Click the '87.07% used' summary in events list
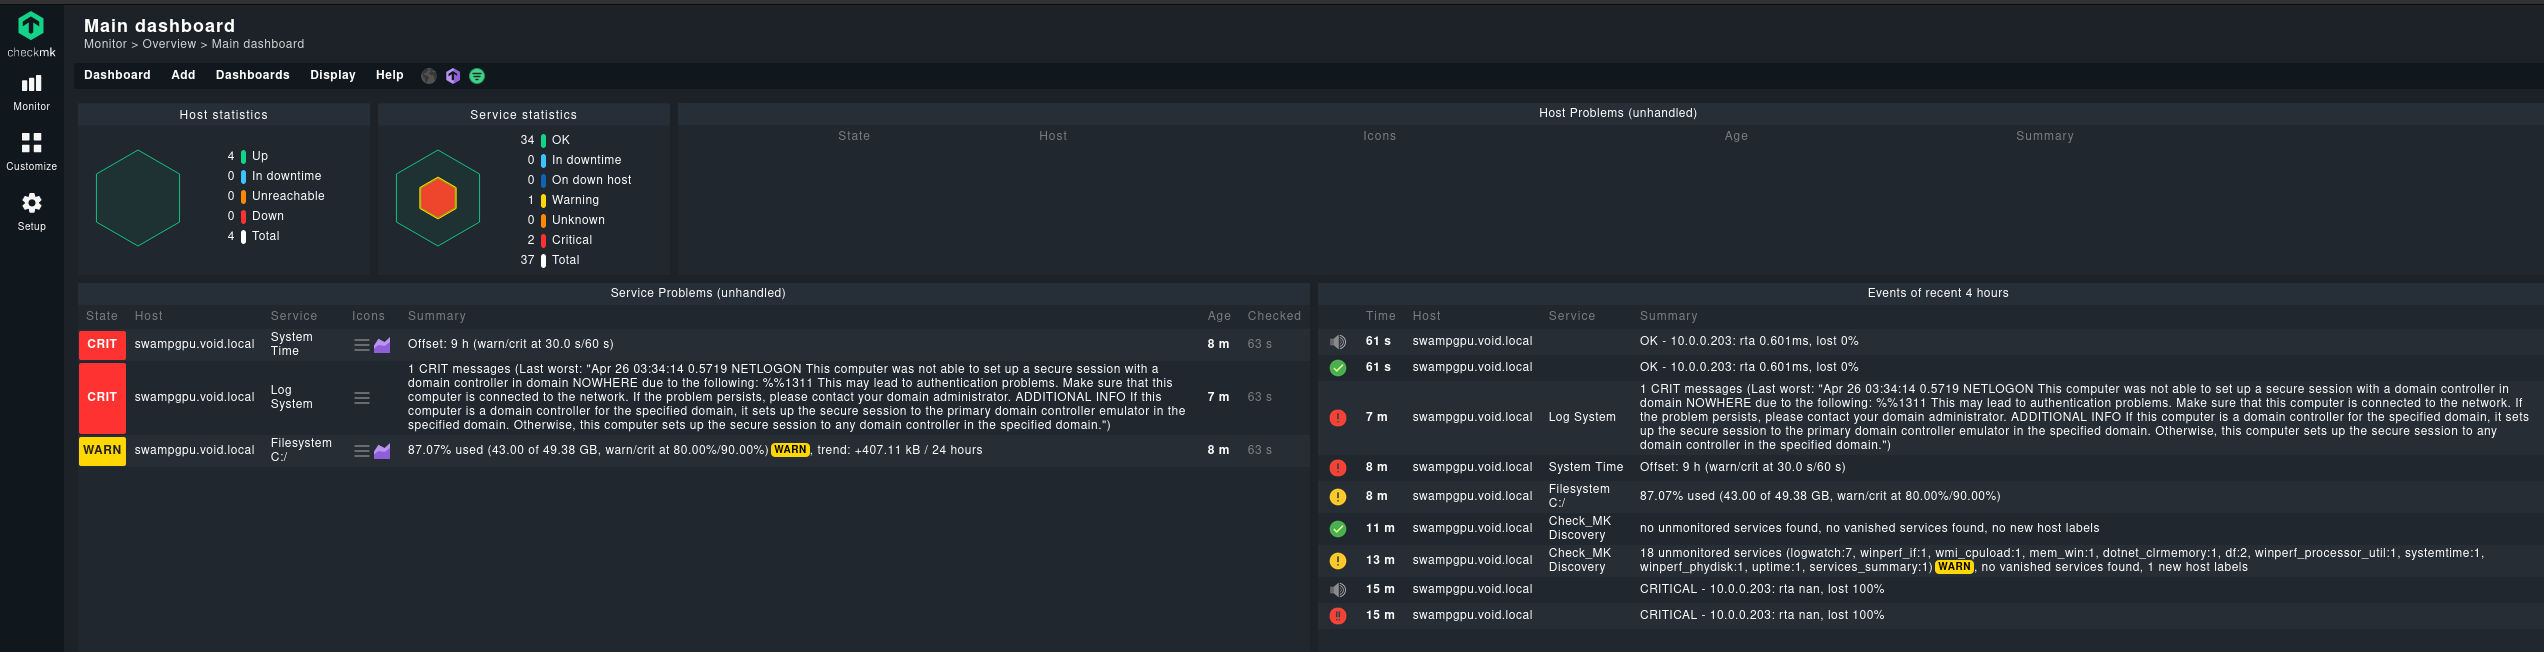Image resolution: width=2544 pixels, height=652 pixels. point(1820,496)
